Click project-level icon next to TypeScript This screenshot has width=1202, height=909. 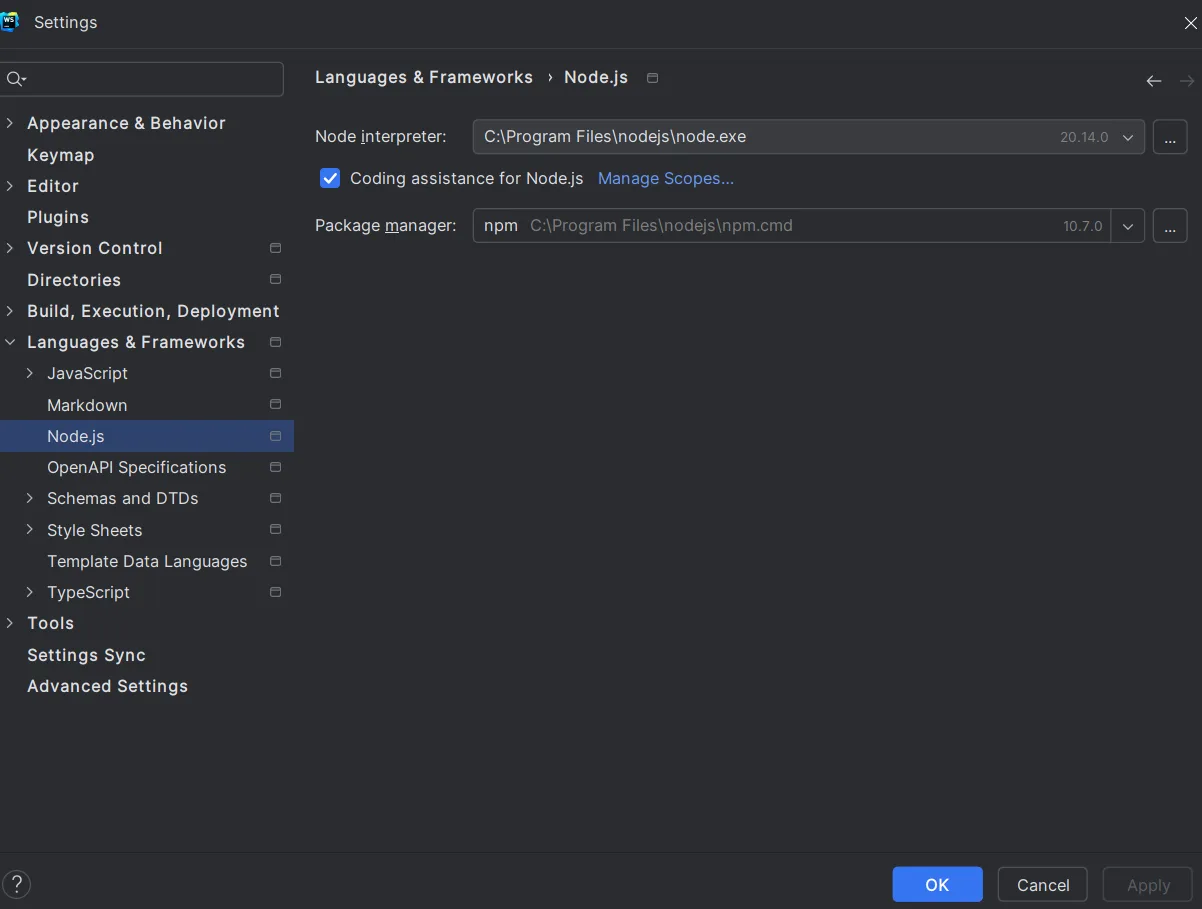pyautogui.click(x=276, y=592)
